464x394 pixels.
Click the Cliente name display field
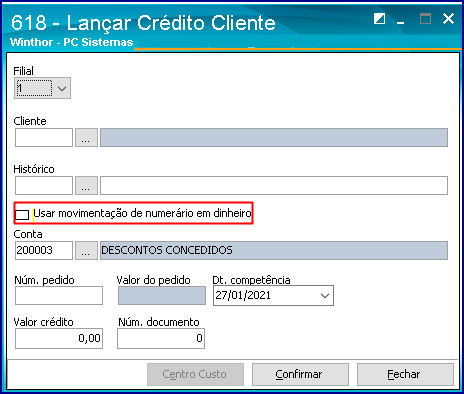[274, 138]
